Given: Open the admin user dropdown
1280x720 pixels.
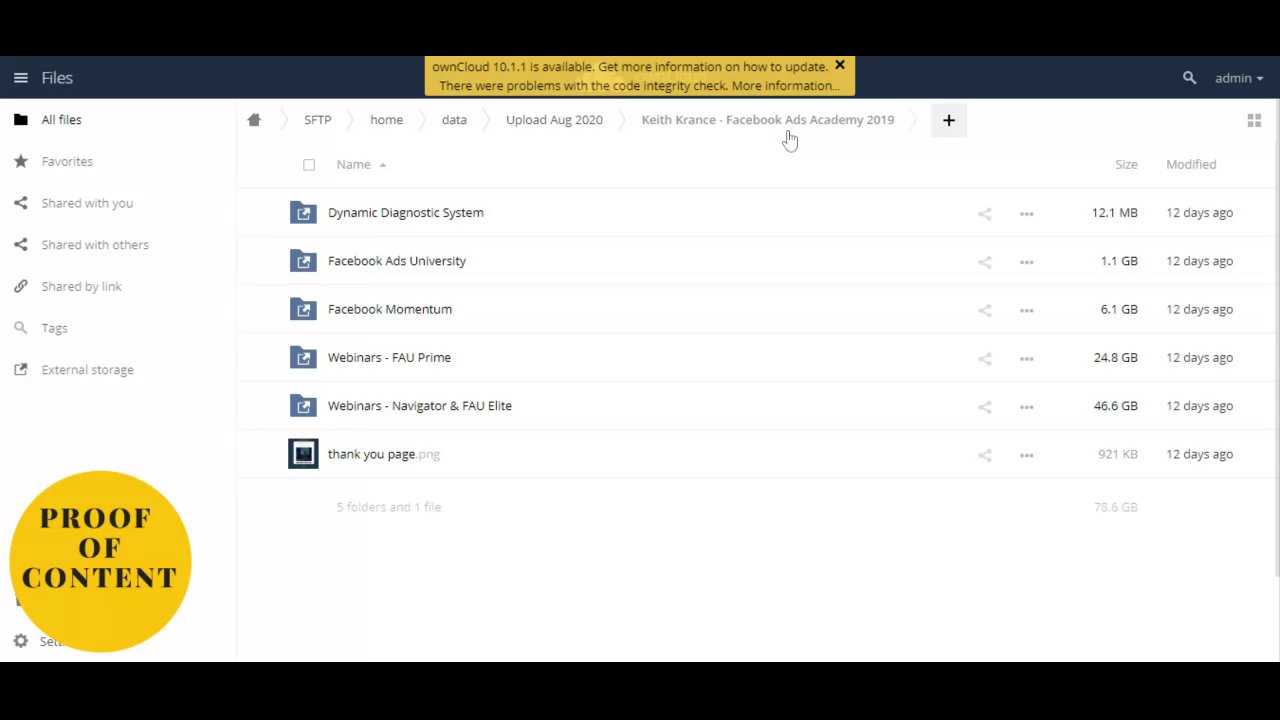Looking at the screenshot, I should coord(1239,78).
